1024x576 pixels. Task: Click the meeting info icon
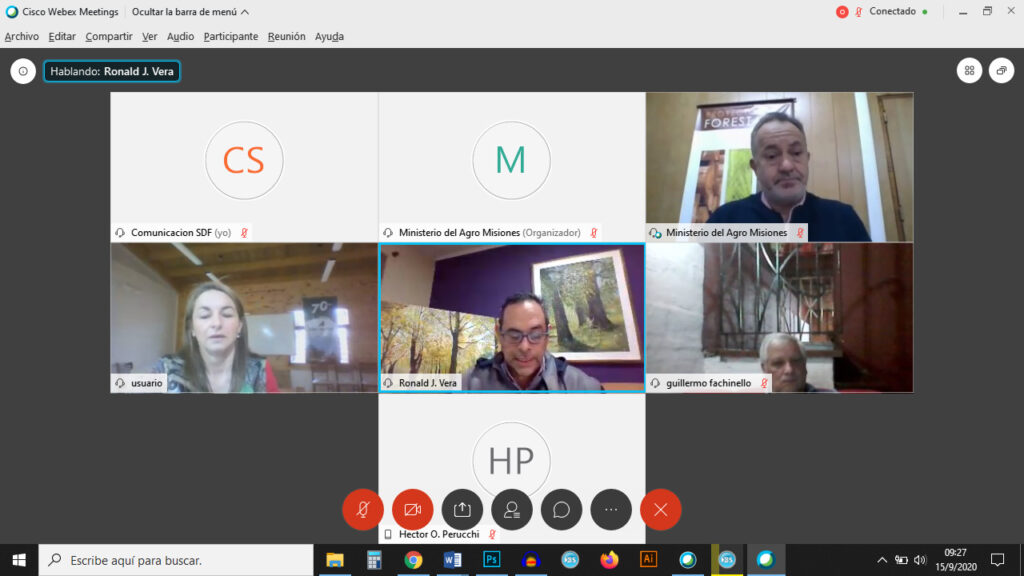pyautogui.click(x=23, y=71)
